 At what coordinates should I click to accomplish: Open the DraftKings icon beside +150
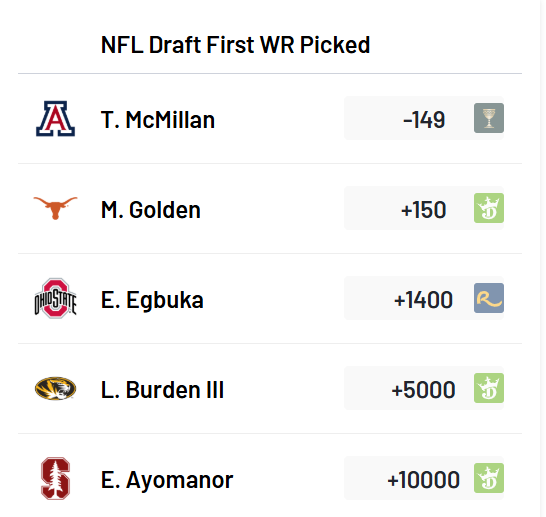tap(489, 208)
